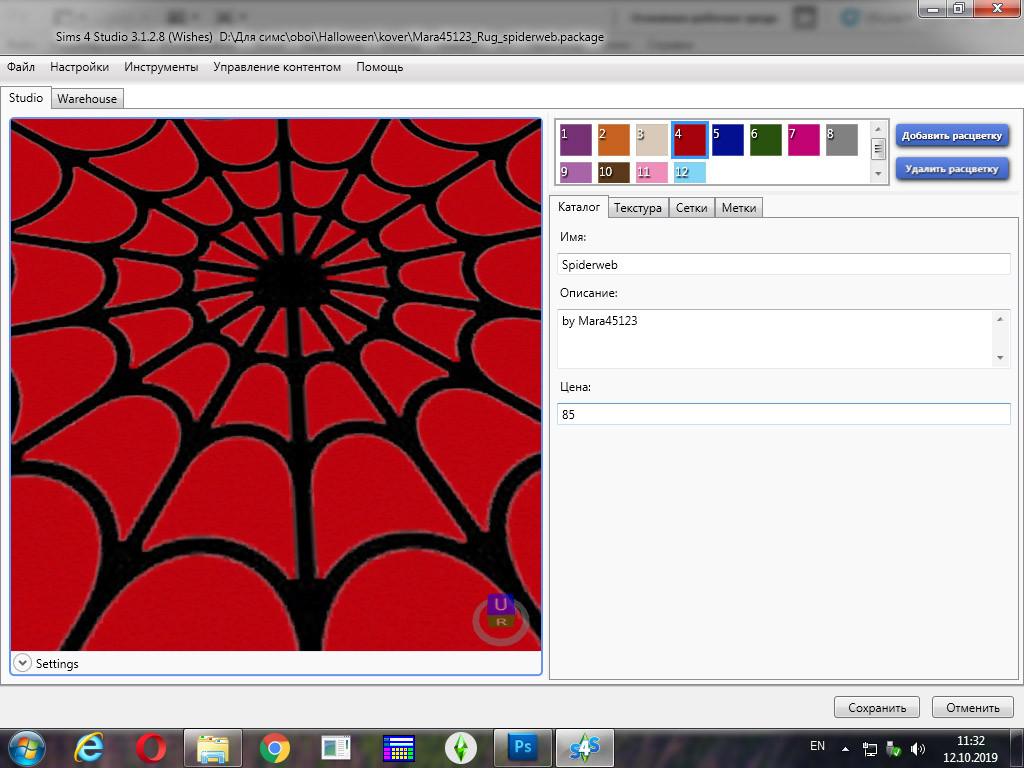
Task: Click the Описание scroll-up arrow
Action: pyautogui.click(x=1000, y=319)
